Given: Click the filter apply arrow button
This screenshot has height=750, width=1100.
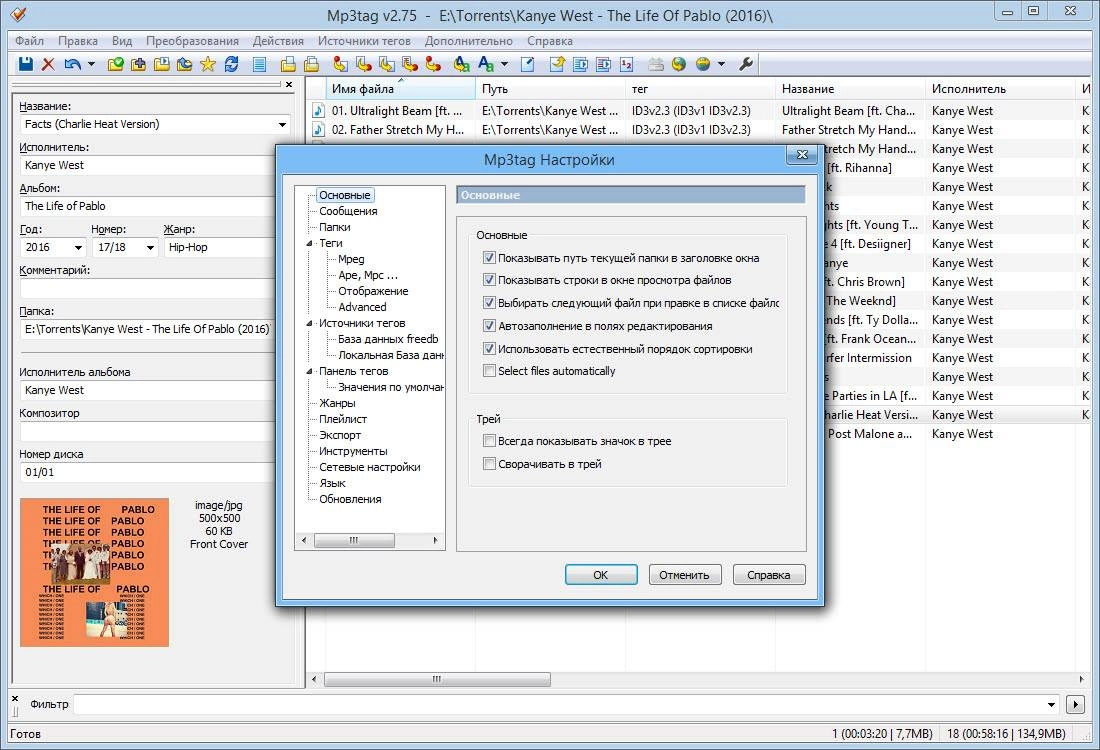Looking at the screenshot, I should pos(1075,704).
